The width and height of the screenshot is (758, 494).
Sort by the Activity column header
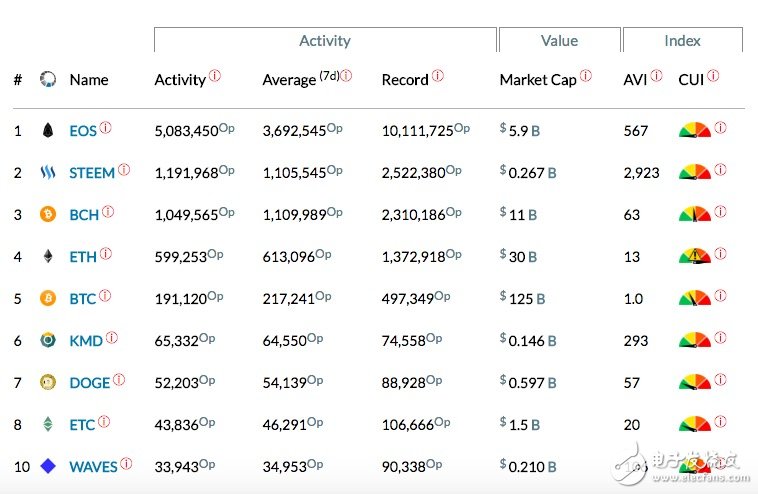click(180, 80)
